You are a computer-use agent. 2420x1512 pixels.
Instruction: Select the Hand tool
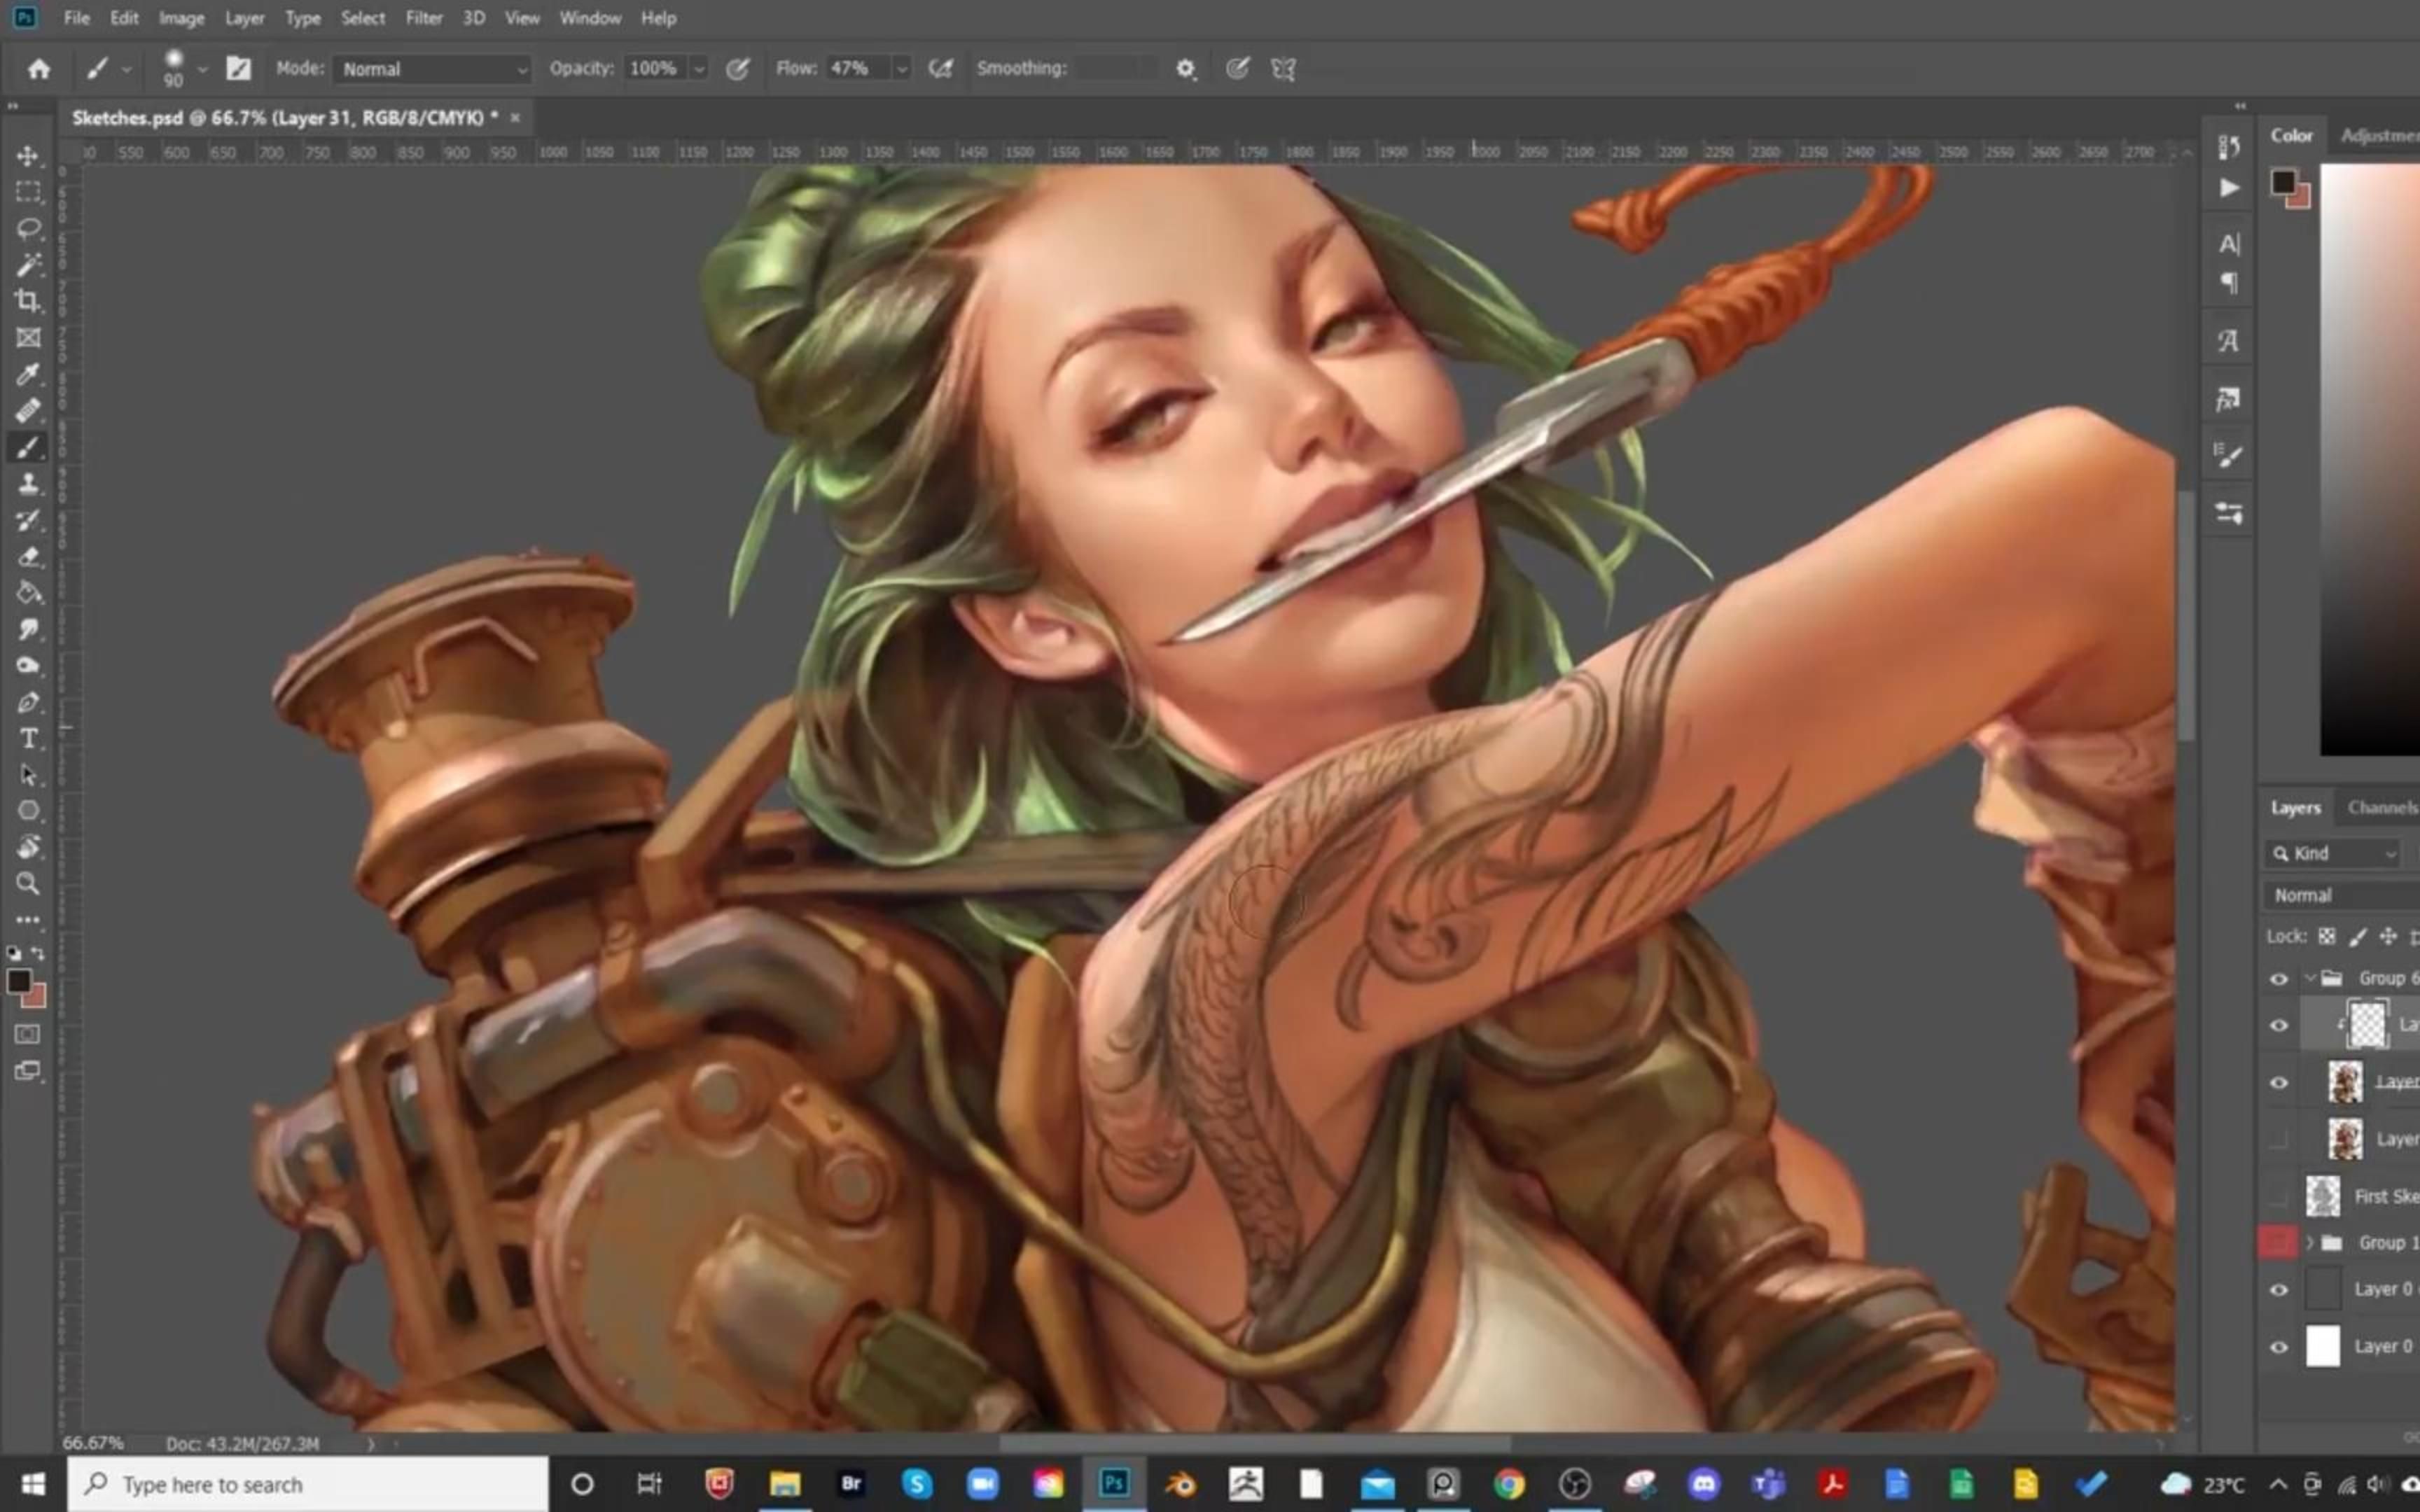[x=28, y=847]
